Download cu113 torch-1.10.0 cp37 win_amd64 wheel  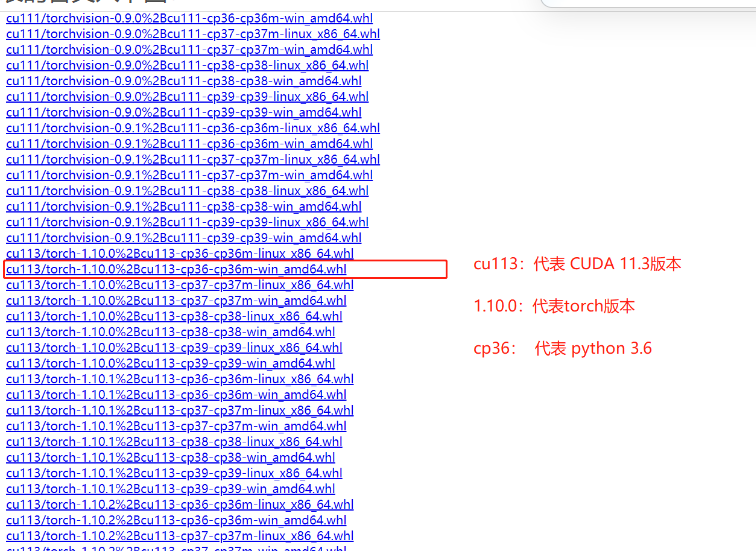pos(176,301)
